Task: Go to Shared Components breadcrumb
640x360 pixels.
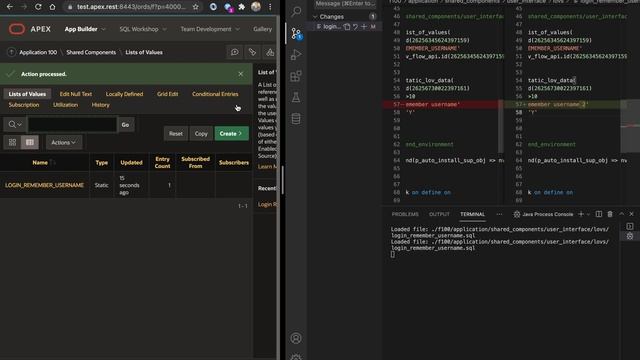Action: [x=91, y=52]
